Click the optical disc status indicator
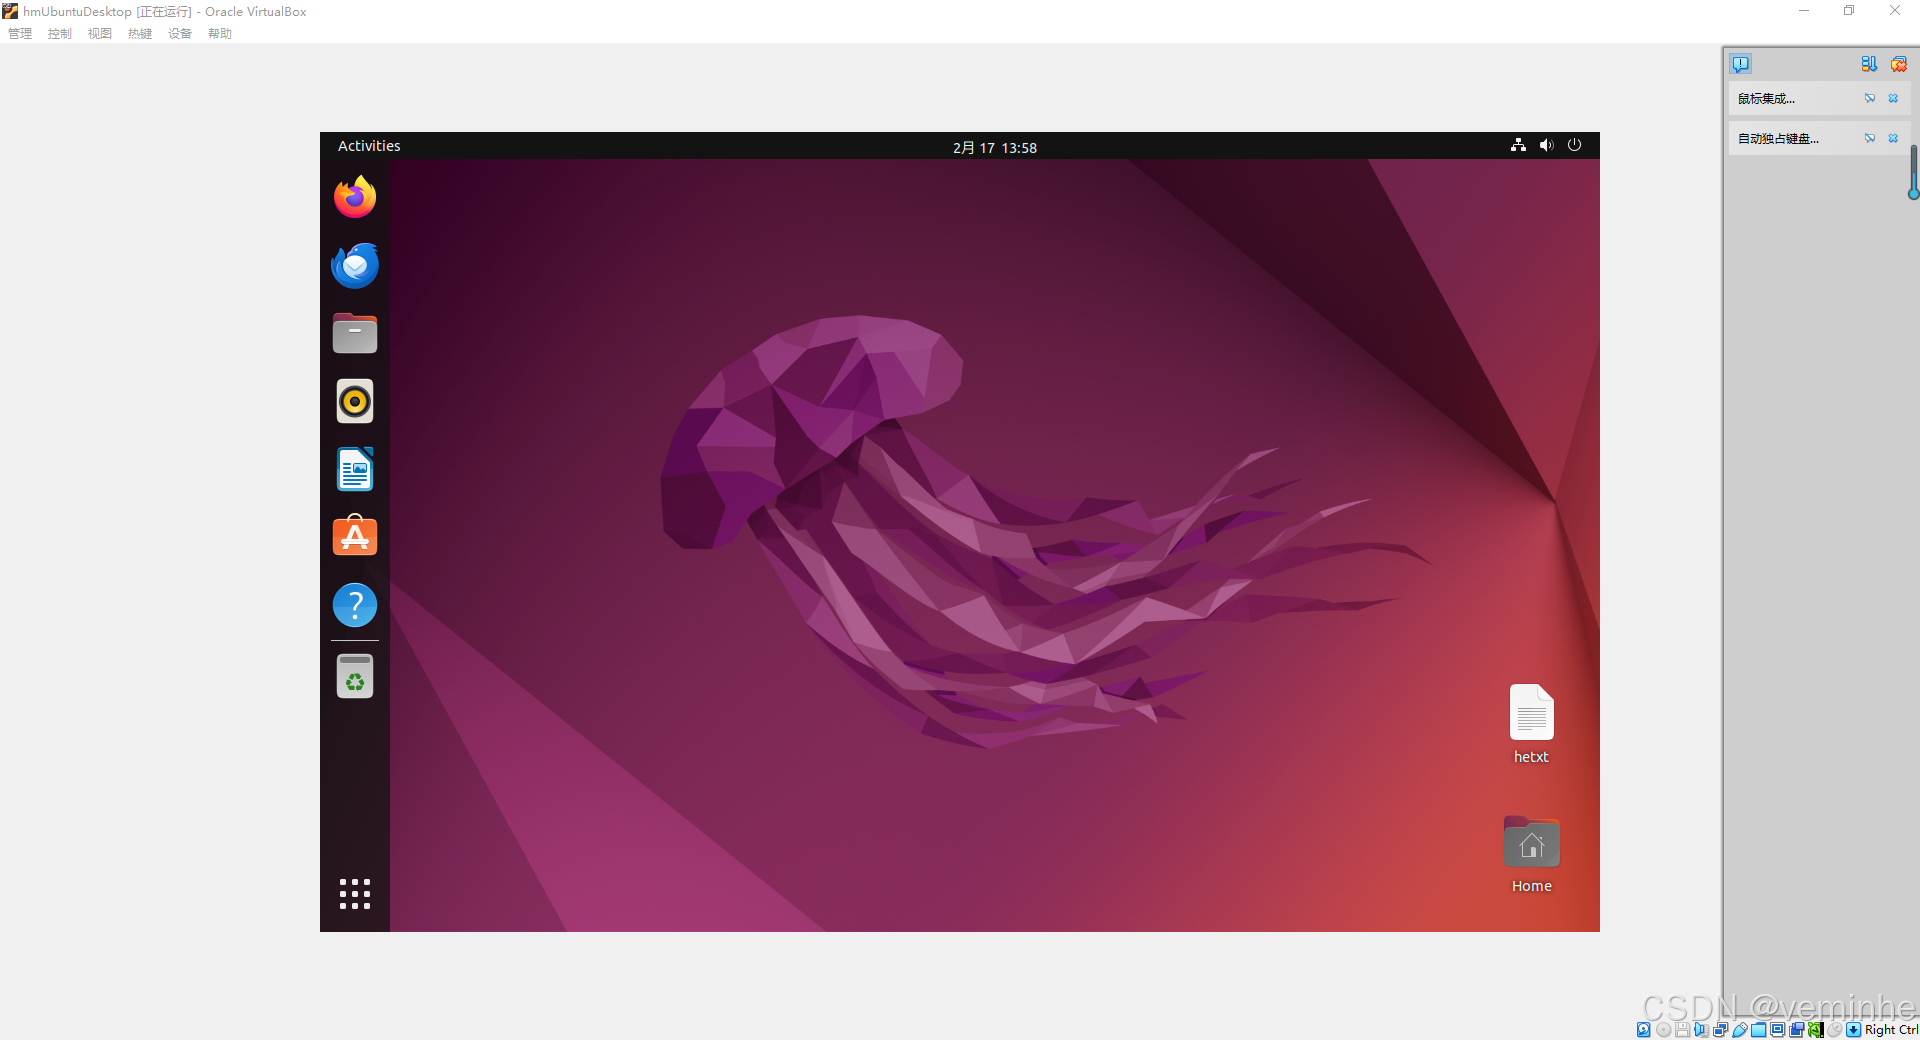 click(1663, 1029)
